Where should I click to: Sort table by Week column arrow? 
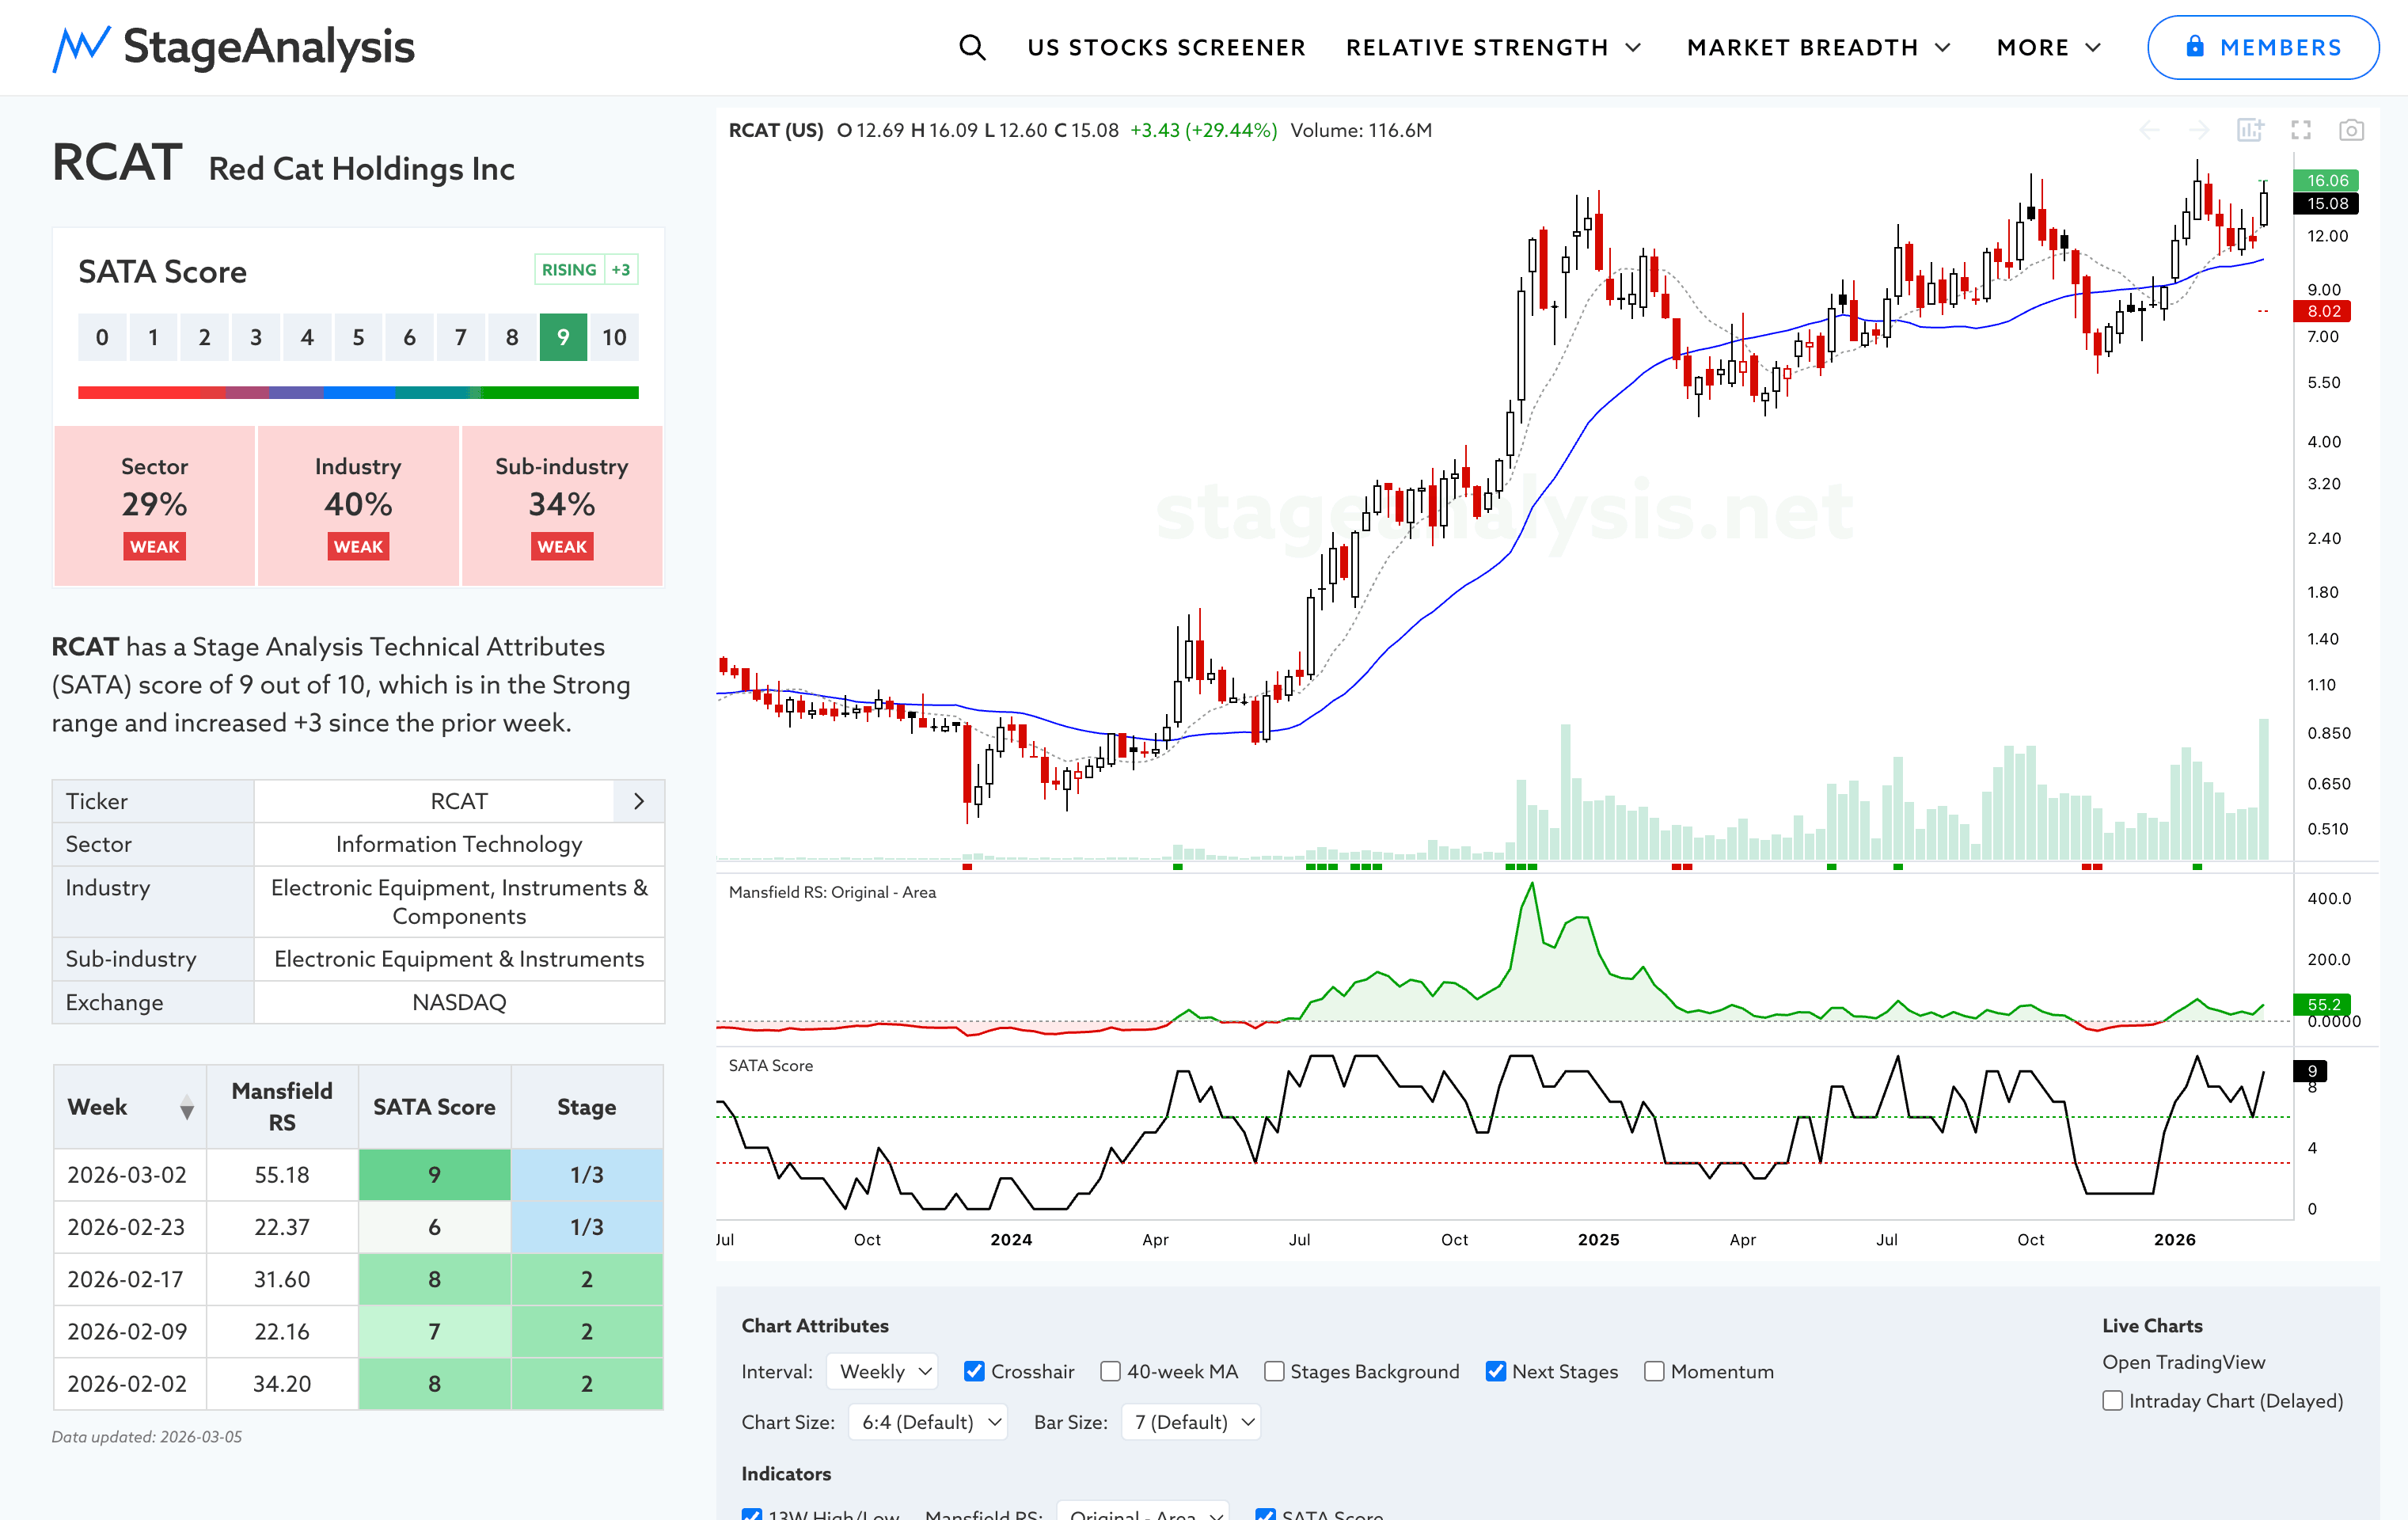(x=186, y=1107)
